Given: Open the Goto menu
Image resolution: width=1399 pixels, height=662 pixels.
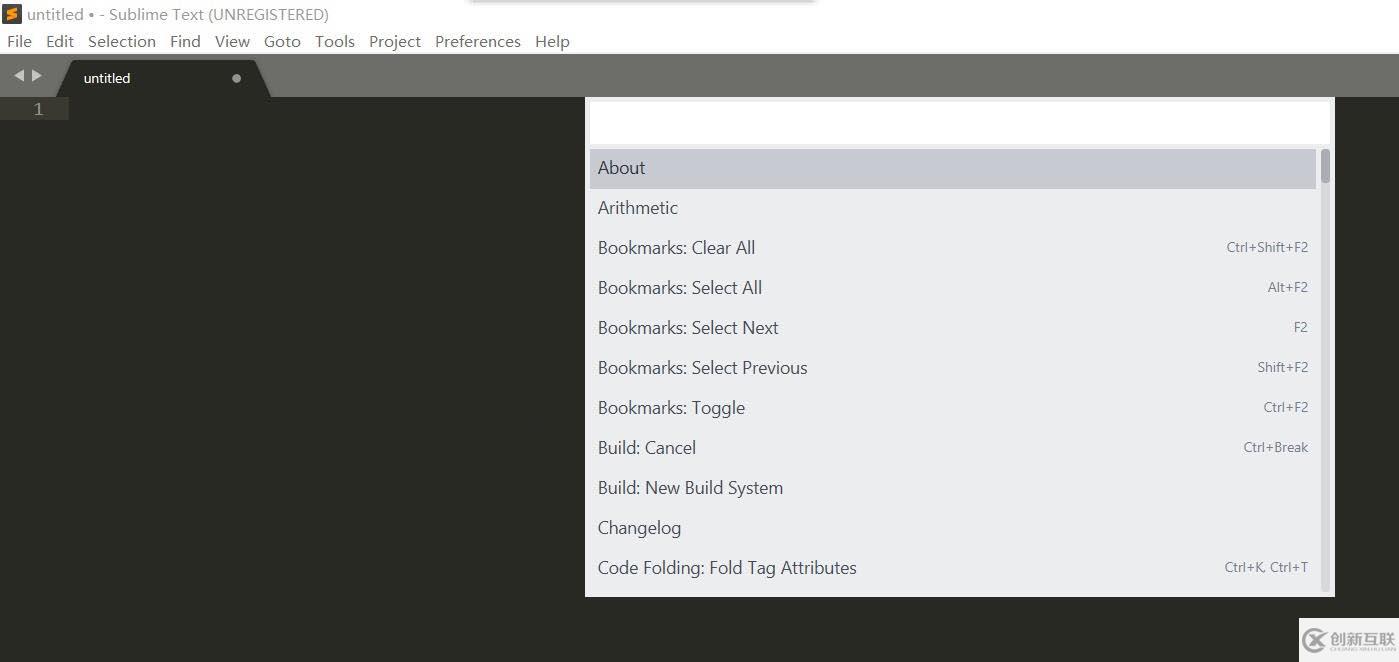Looking at the screenshot, I should [282, 41].
